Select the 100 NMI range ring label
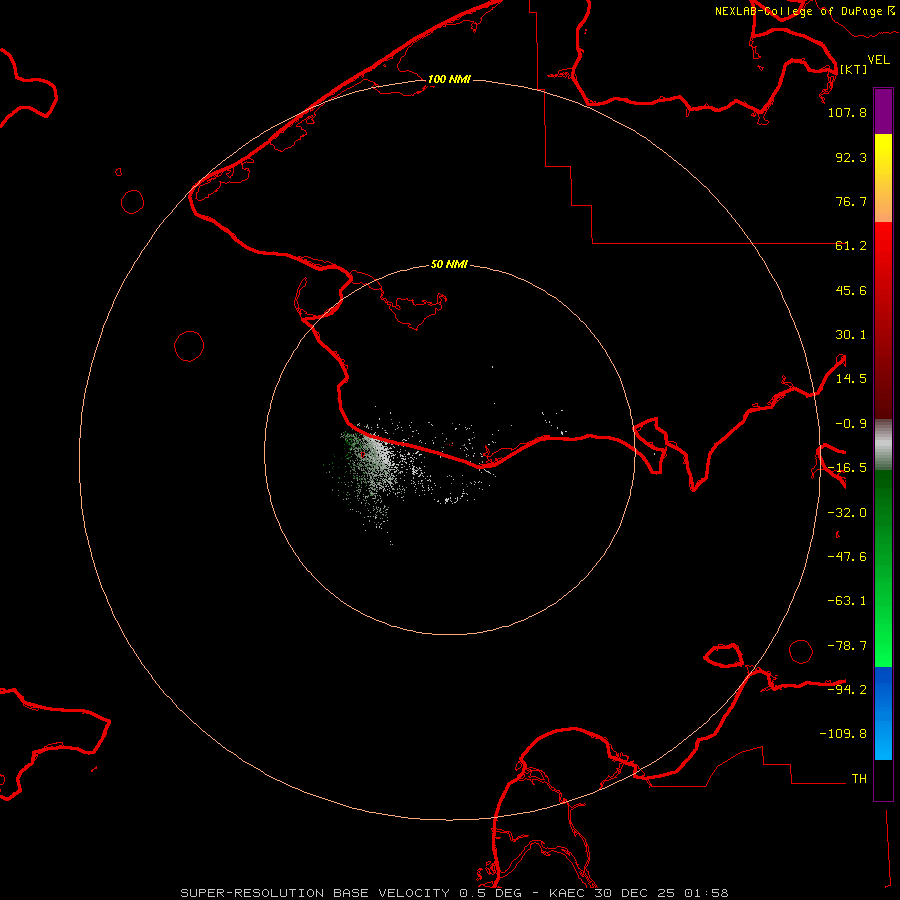Screen dimensions: 900x900 click(449, 79)
